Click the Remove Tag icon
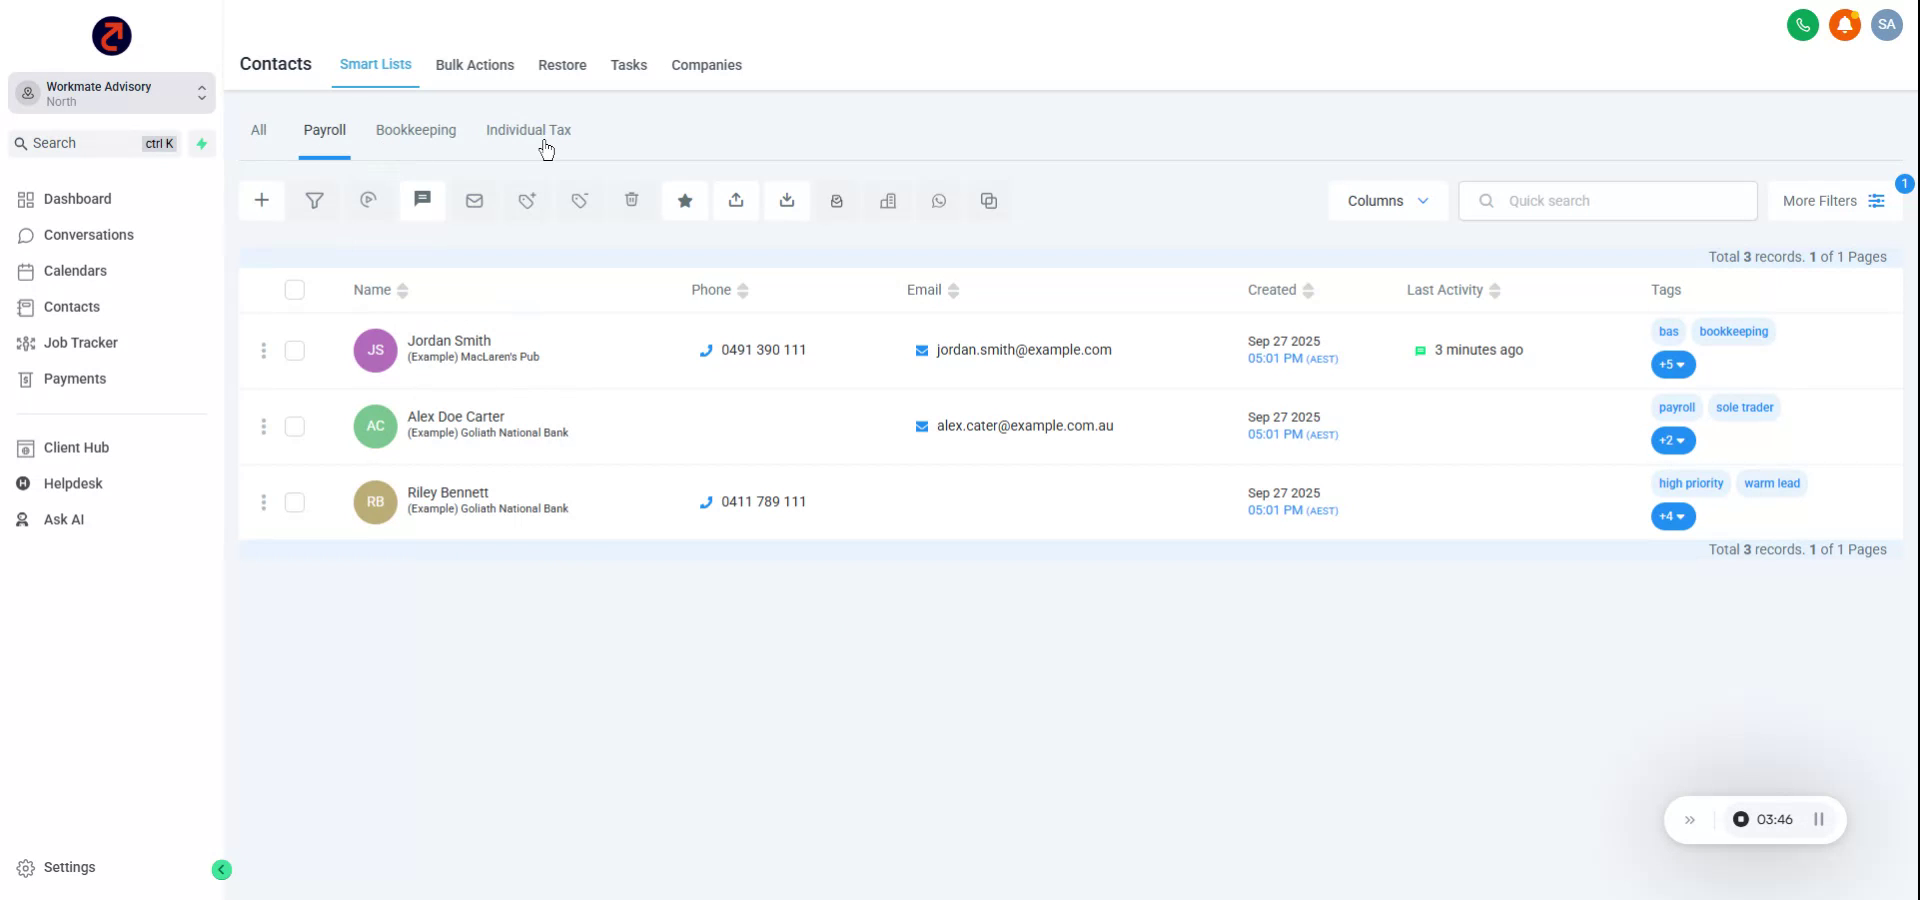The height and width of the screenshot is (900, 1920). tap(579, 200)
